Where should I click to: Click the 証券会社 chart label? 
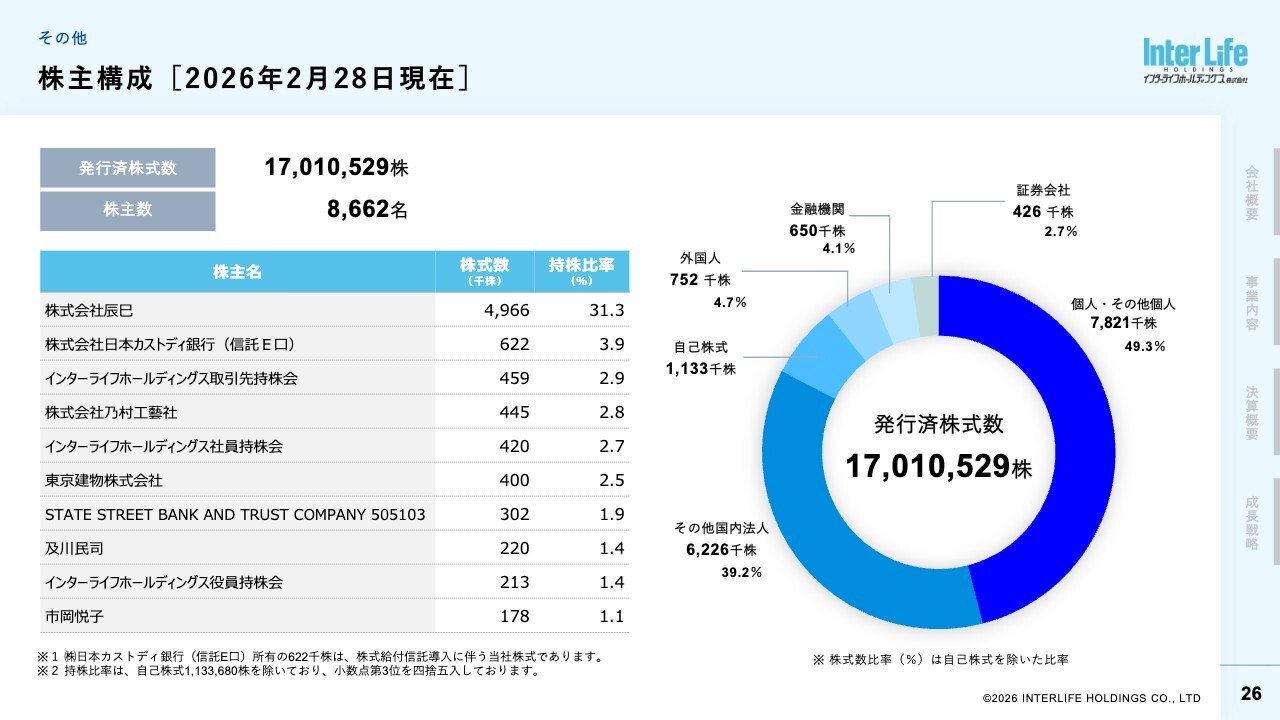coord(1043,190)
